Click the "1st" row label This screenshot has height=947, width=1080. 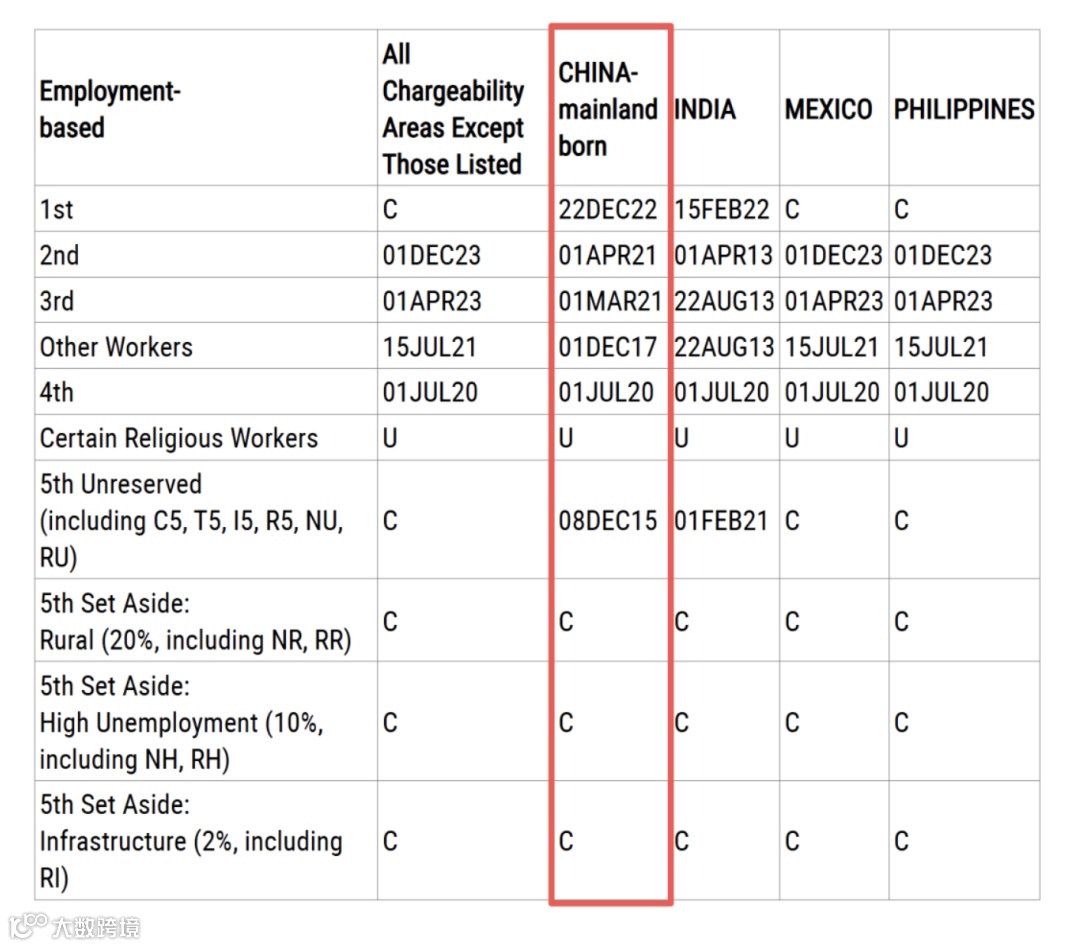coord(56,209)
